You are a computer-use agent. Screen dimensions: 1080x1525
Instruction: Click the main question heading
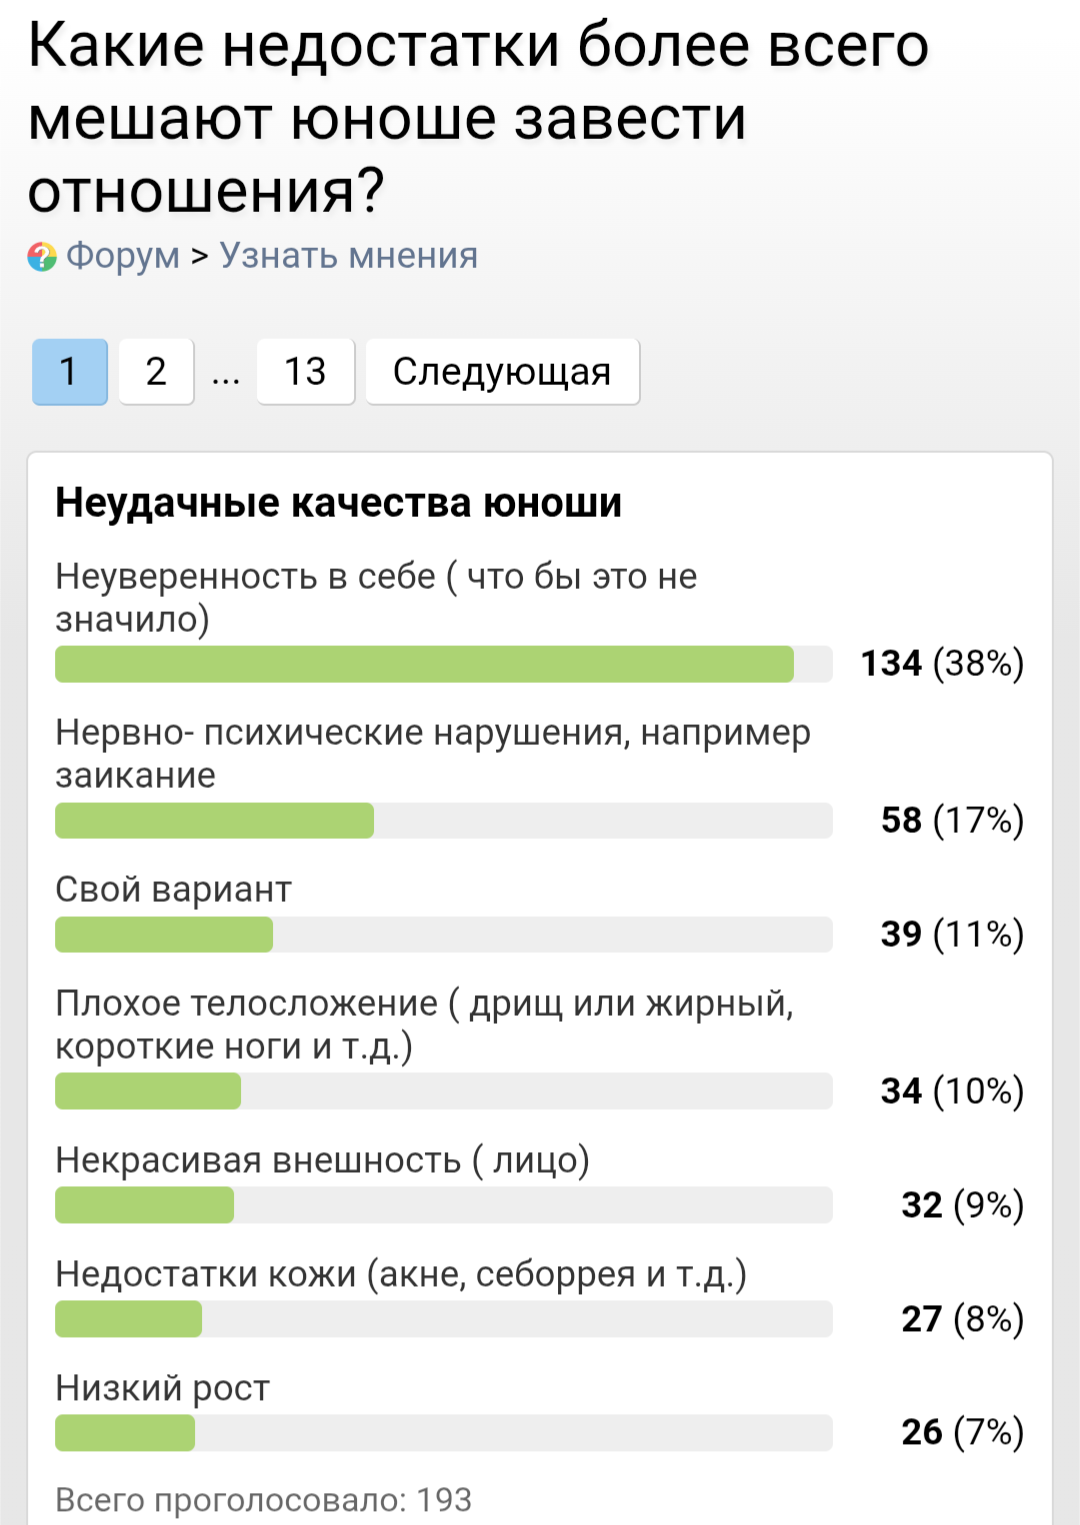[x=478, y=118]
